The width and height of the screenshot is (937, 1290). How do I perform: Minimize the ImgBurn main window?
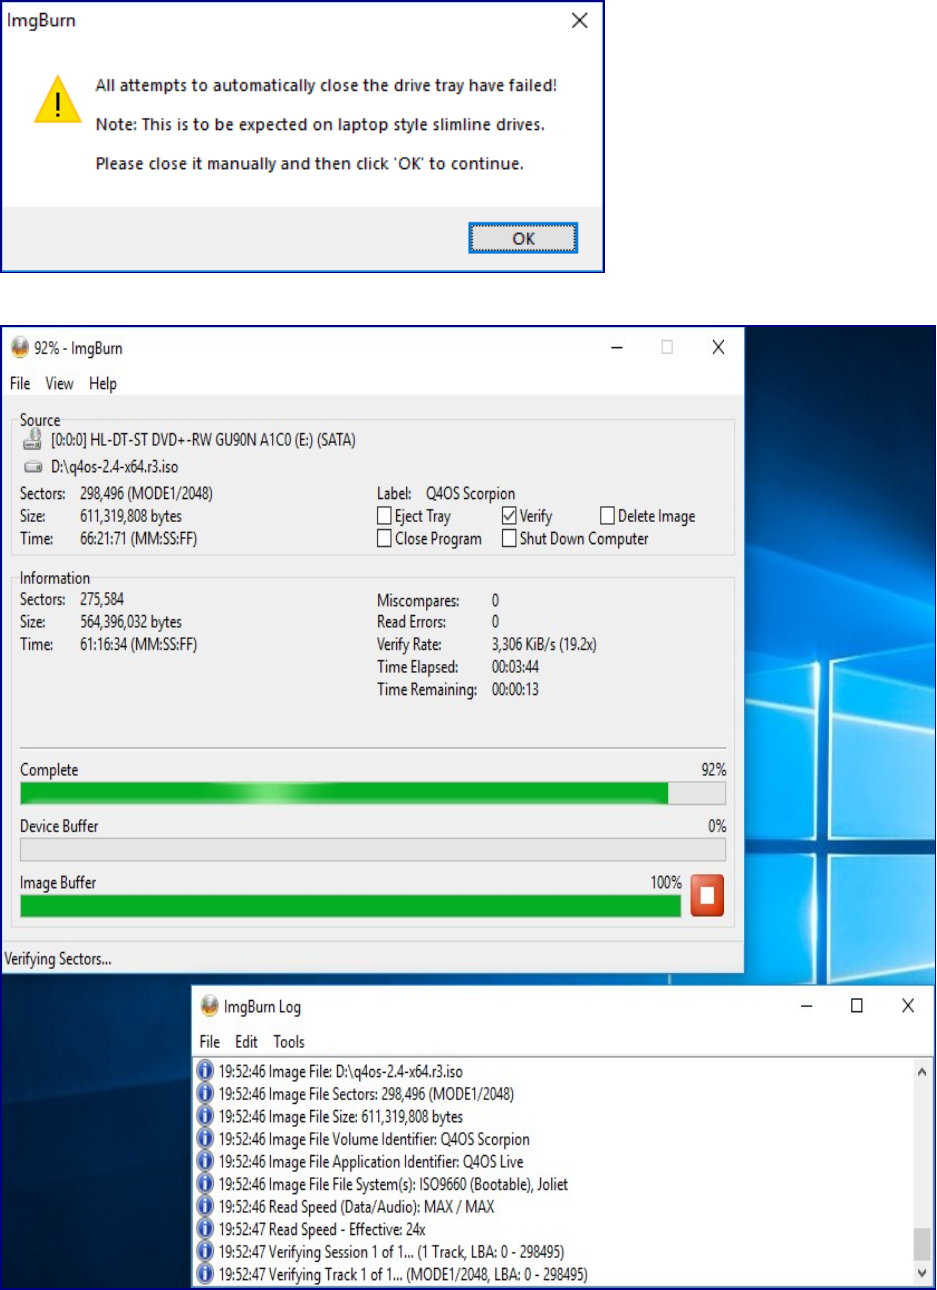[617, 348]
